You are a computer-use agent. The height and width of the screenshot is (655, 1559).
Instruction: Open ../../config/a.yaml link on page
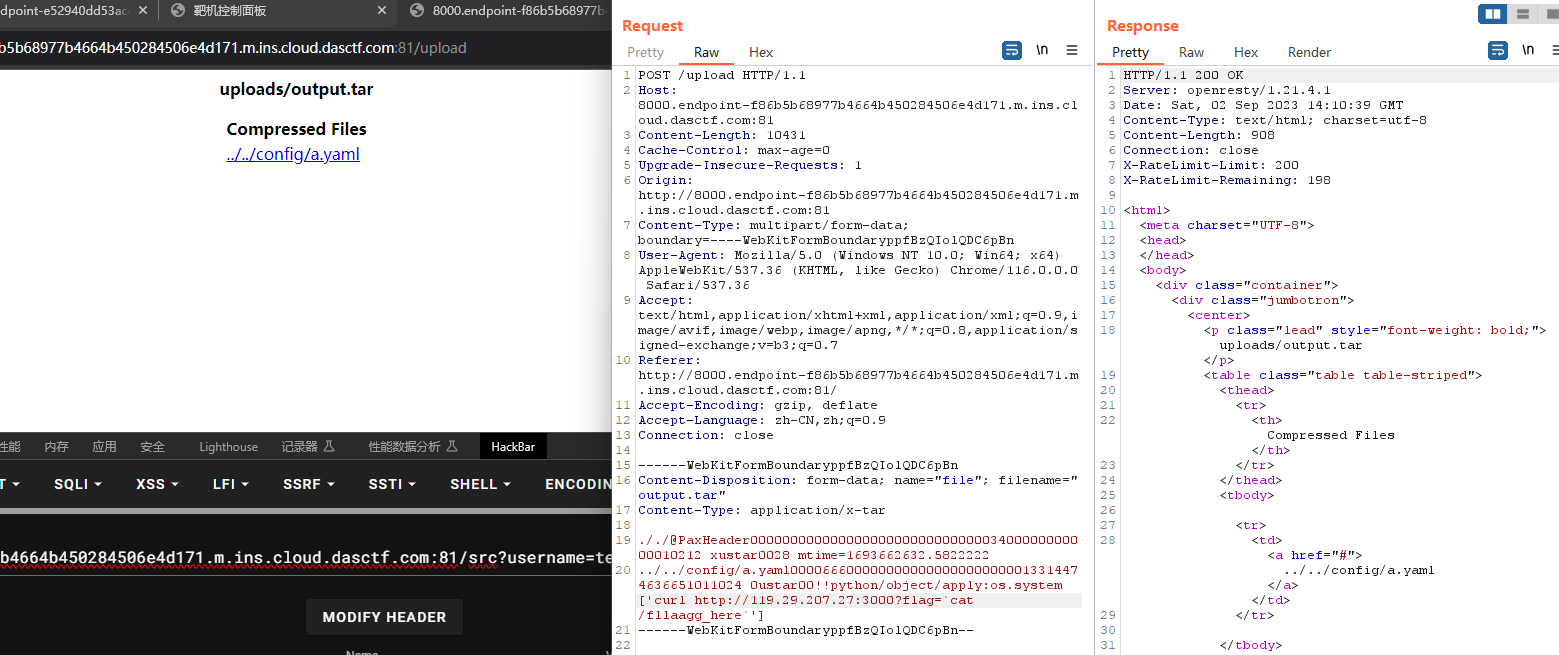[x=293, y=154]
